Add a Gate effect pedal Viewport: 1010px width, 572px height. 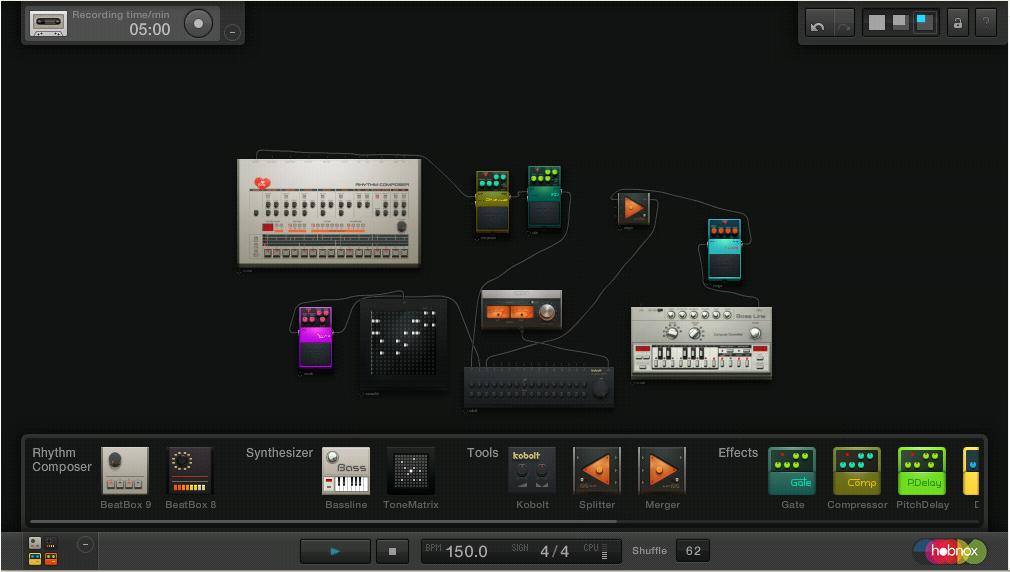pyautogui.click(x=792, y=471)
